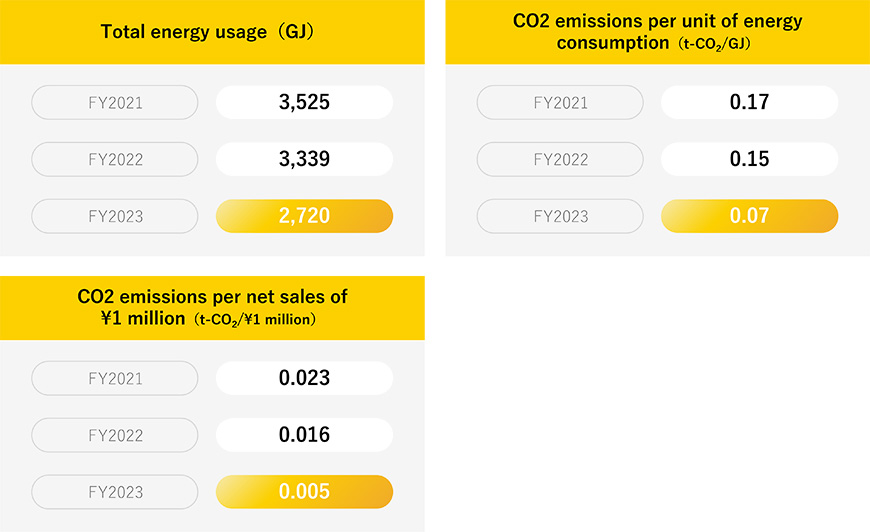
Task: Click the 3,339 energy usage value
Action: coord(304,159)
